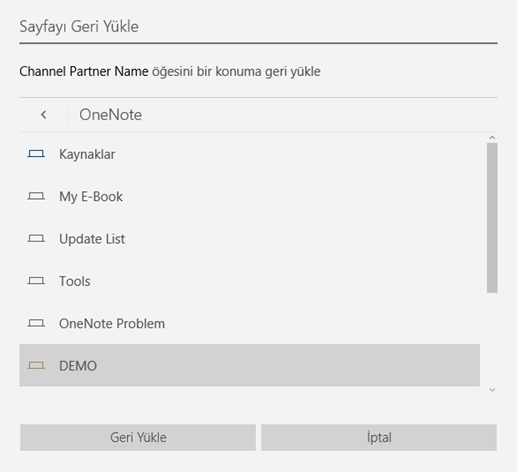The image size is (517, 472).
Task: Click the vertical scrollbar thumb
Action: coord(492,218)
